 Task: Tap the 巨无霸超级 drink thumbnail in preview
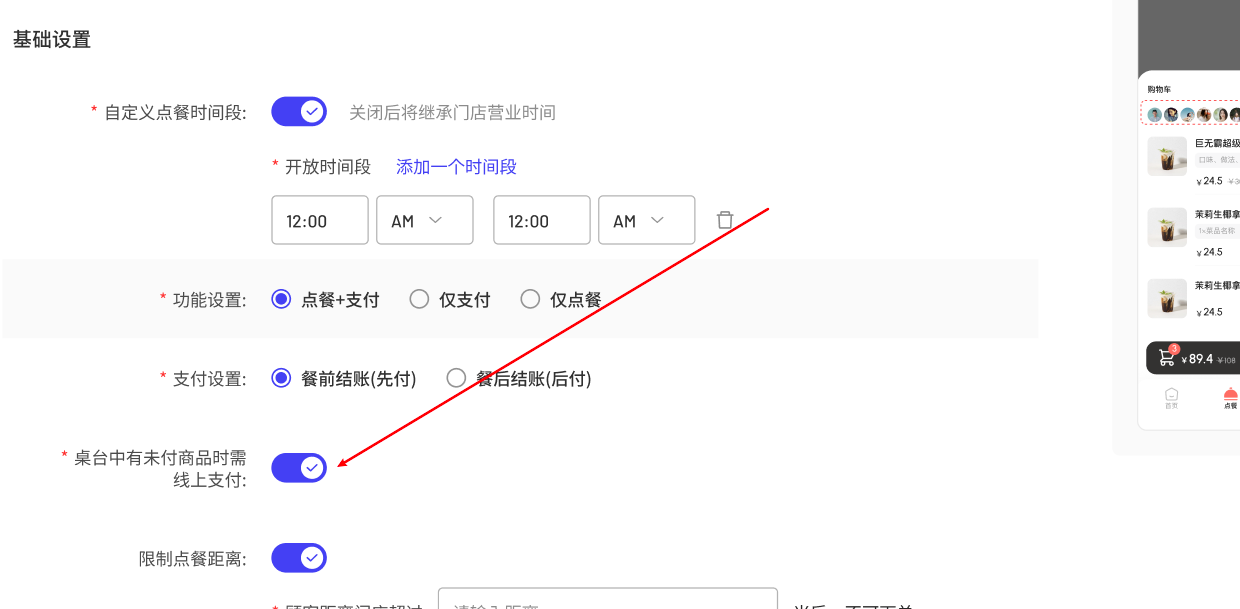[1167, 157]
